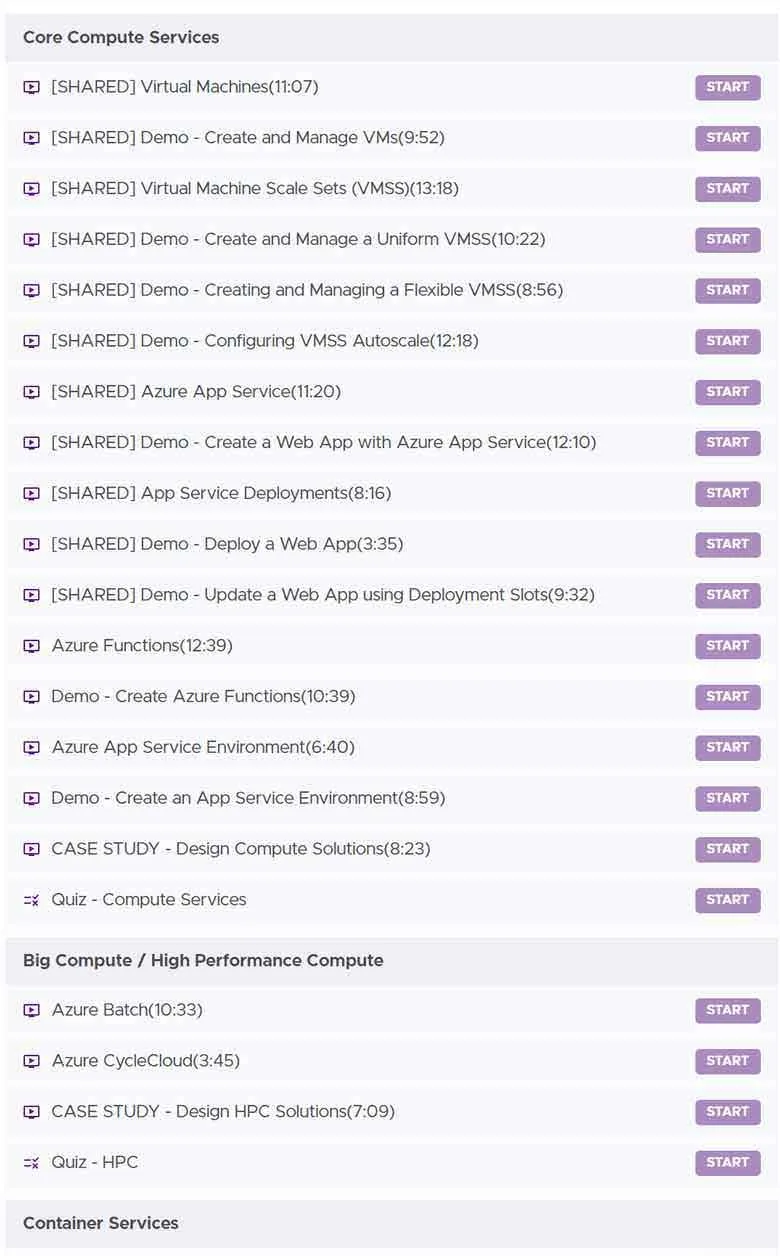The height and width of the screenshot is (1256, 780).
Task: Click video icon for Create and Manage VMs demo
Action: point(31,138)
